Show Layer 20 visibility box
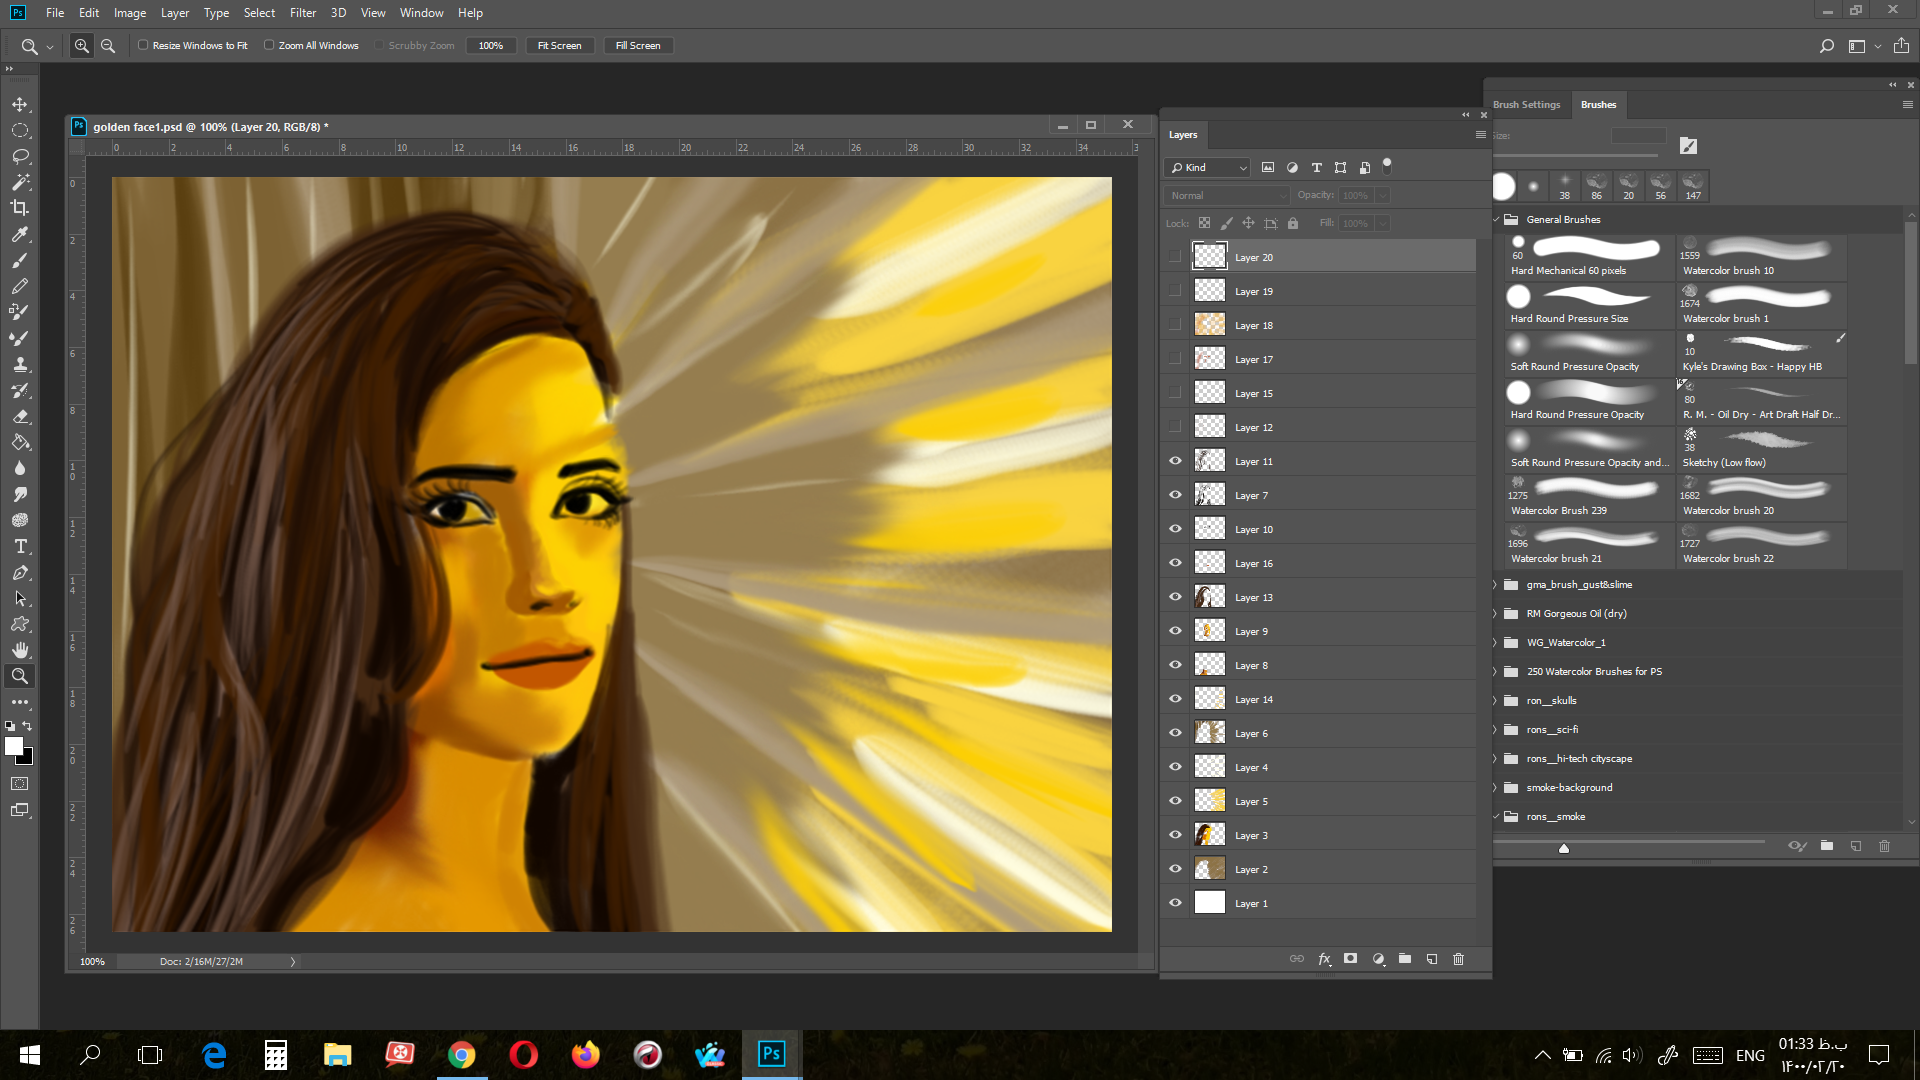Screen dimensions: 1920x1080 point(1176,257)
